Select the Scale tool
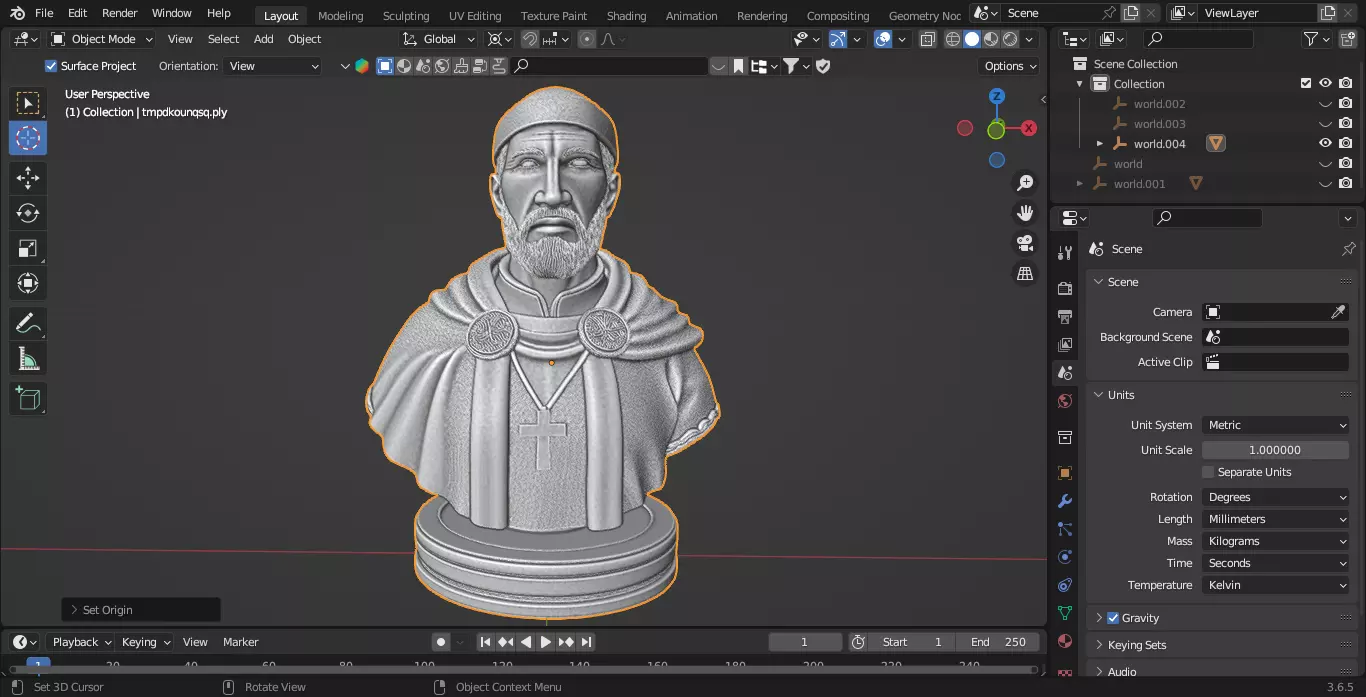 [x=28, y=248]
